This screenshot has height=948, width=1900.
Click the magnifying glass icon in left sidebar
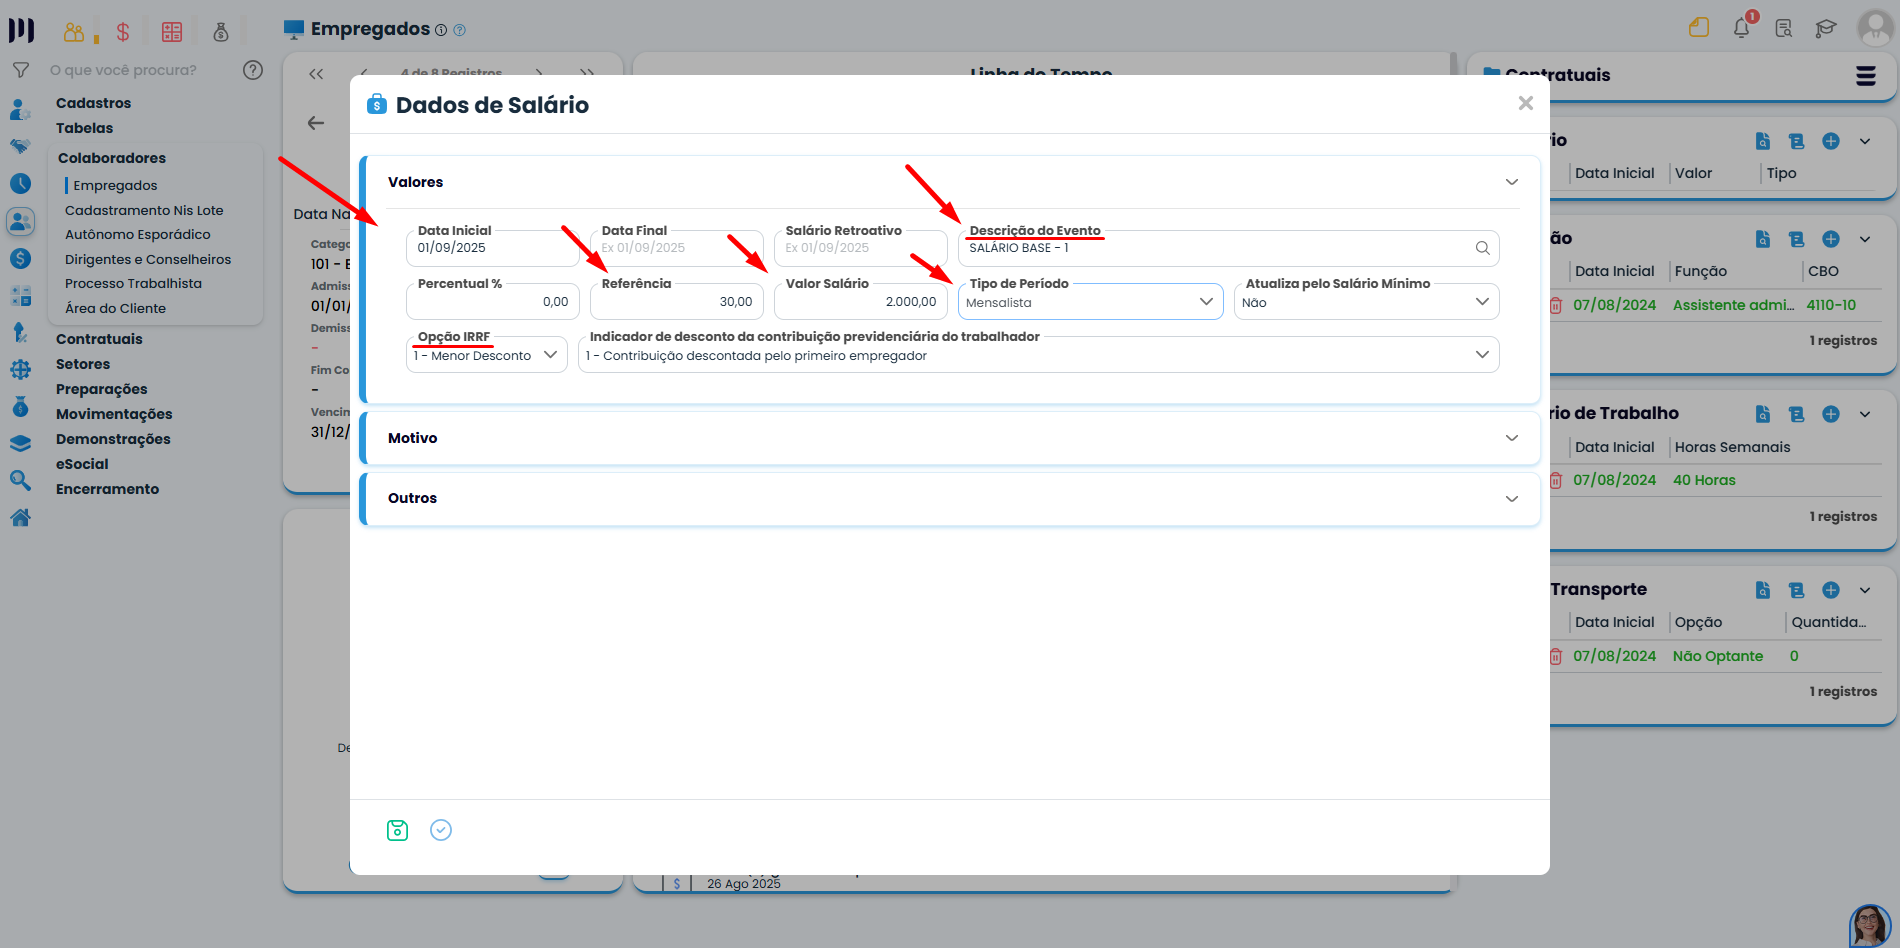click(20, 480)
